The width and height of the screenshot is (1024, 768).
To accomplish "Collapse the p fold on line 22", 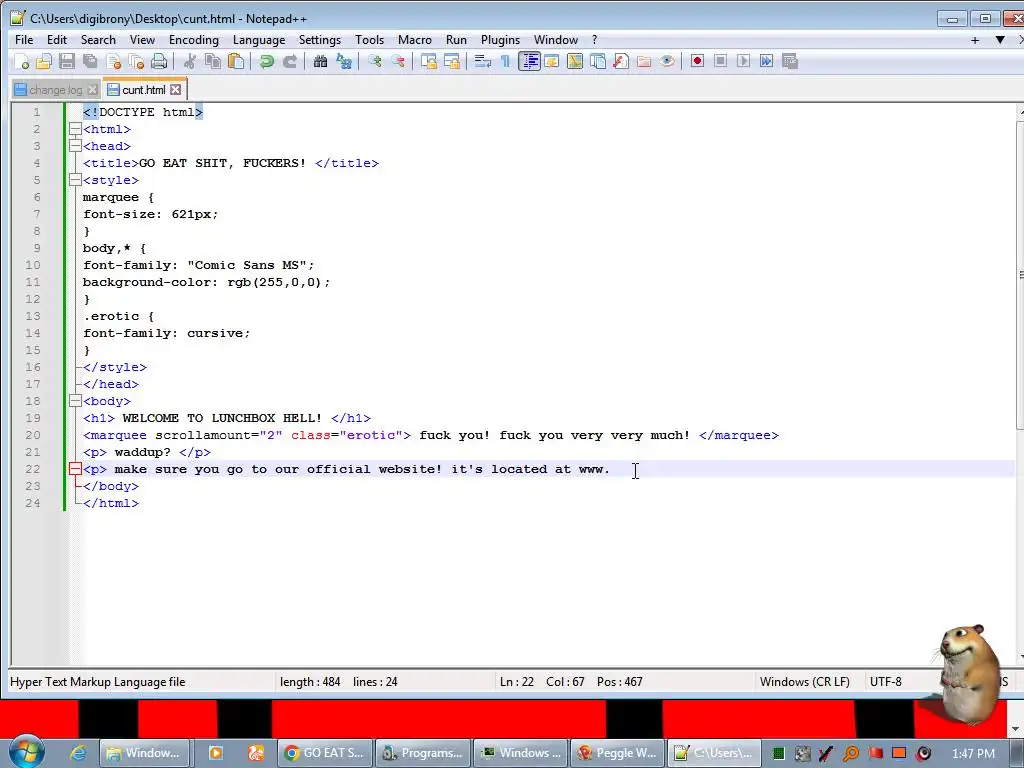I will [75, 469].
